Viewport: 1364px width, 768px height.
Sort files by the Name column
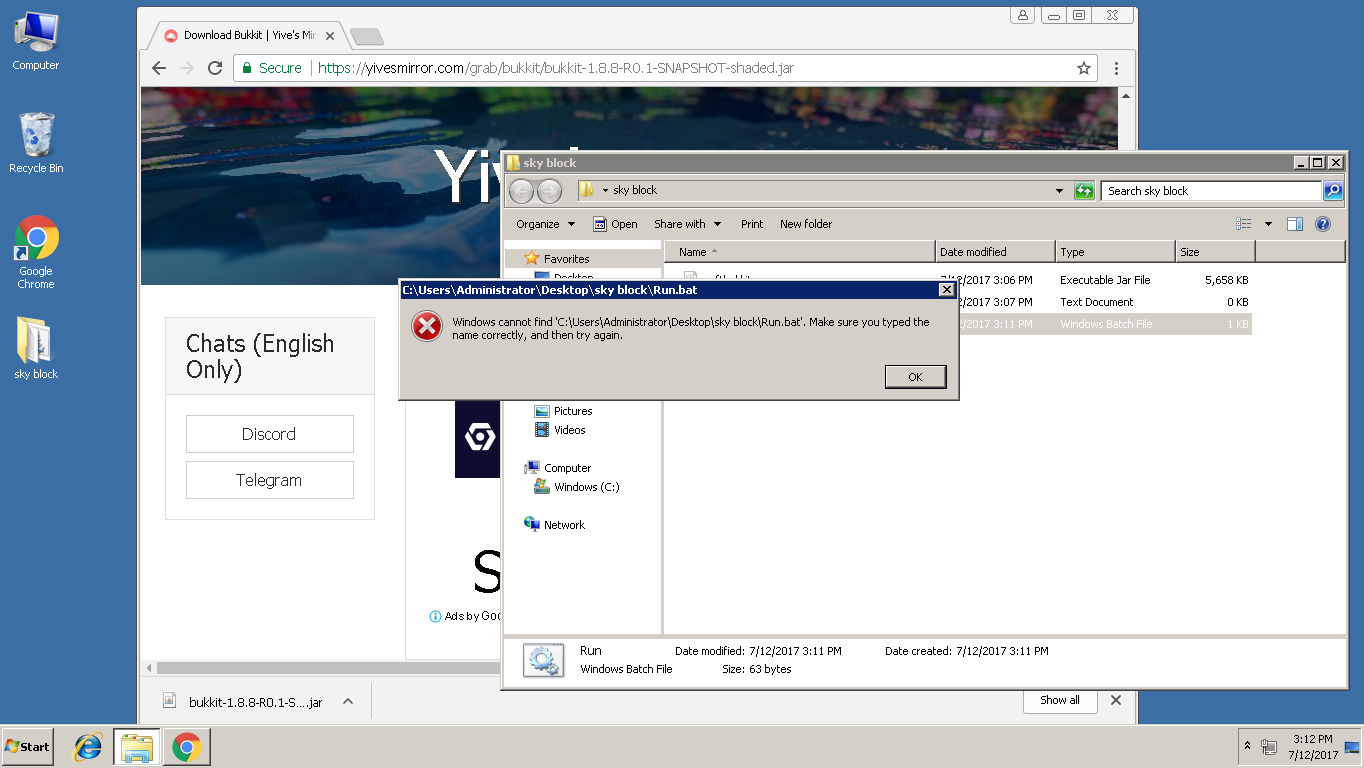tap(800, 252)
